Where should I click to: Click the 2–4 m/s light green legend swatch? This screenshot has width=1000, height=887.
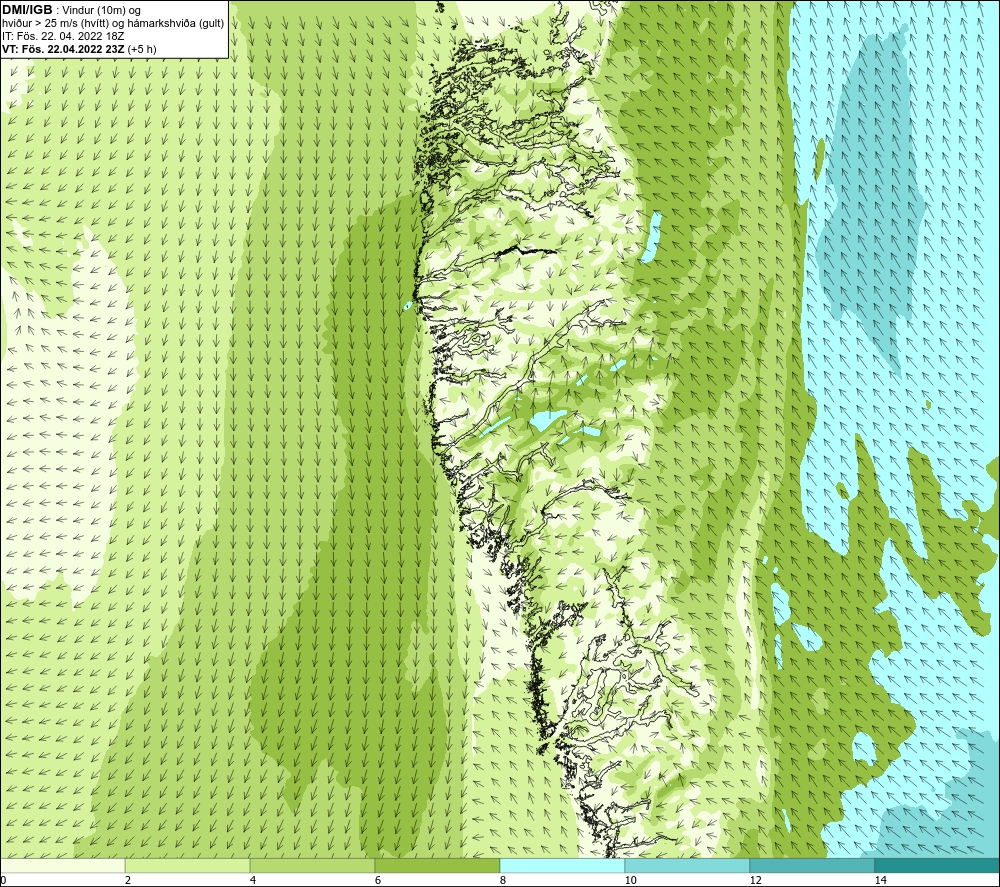pyautogui.click(x=187, y=865)
